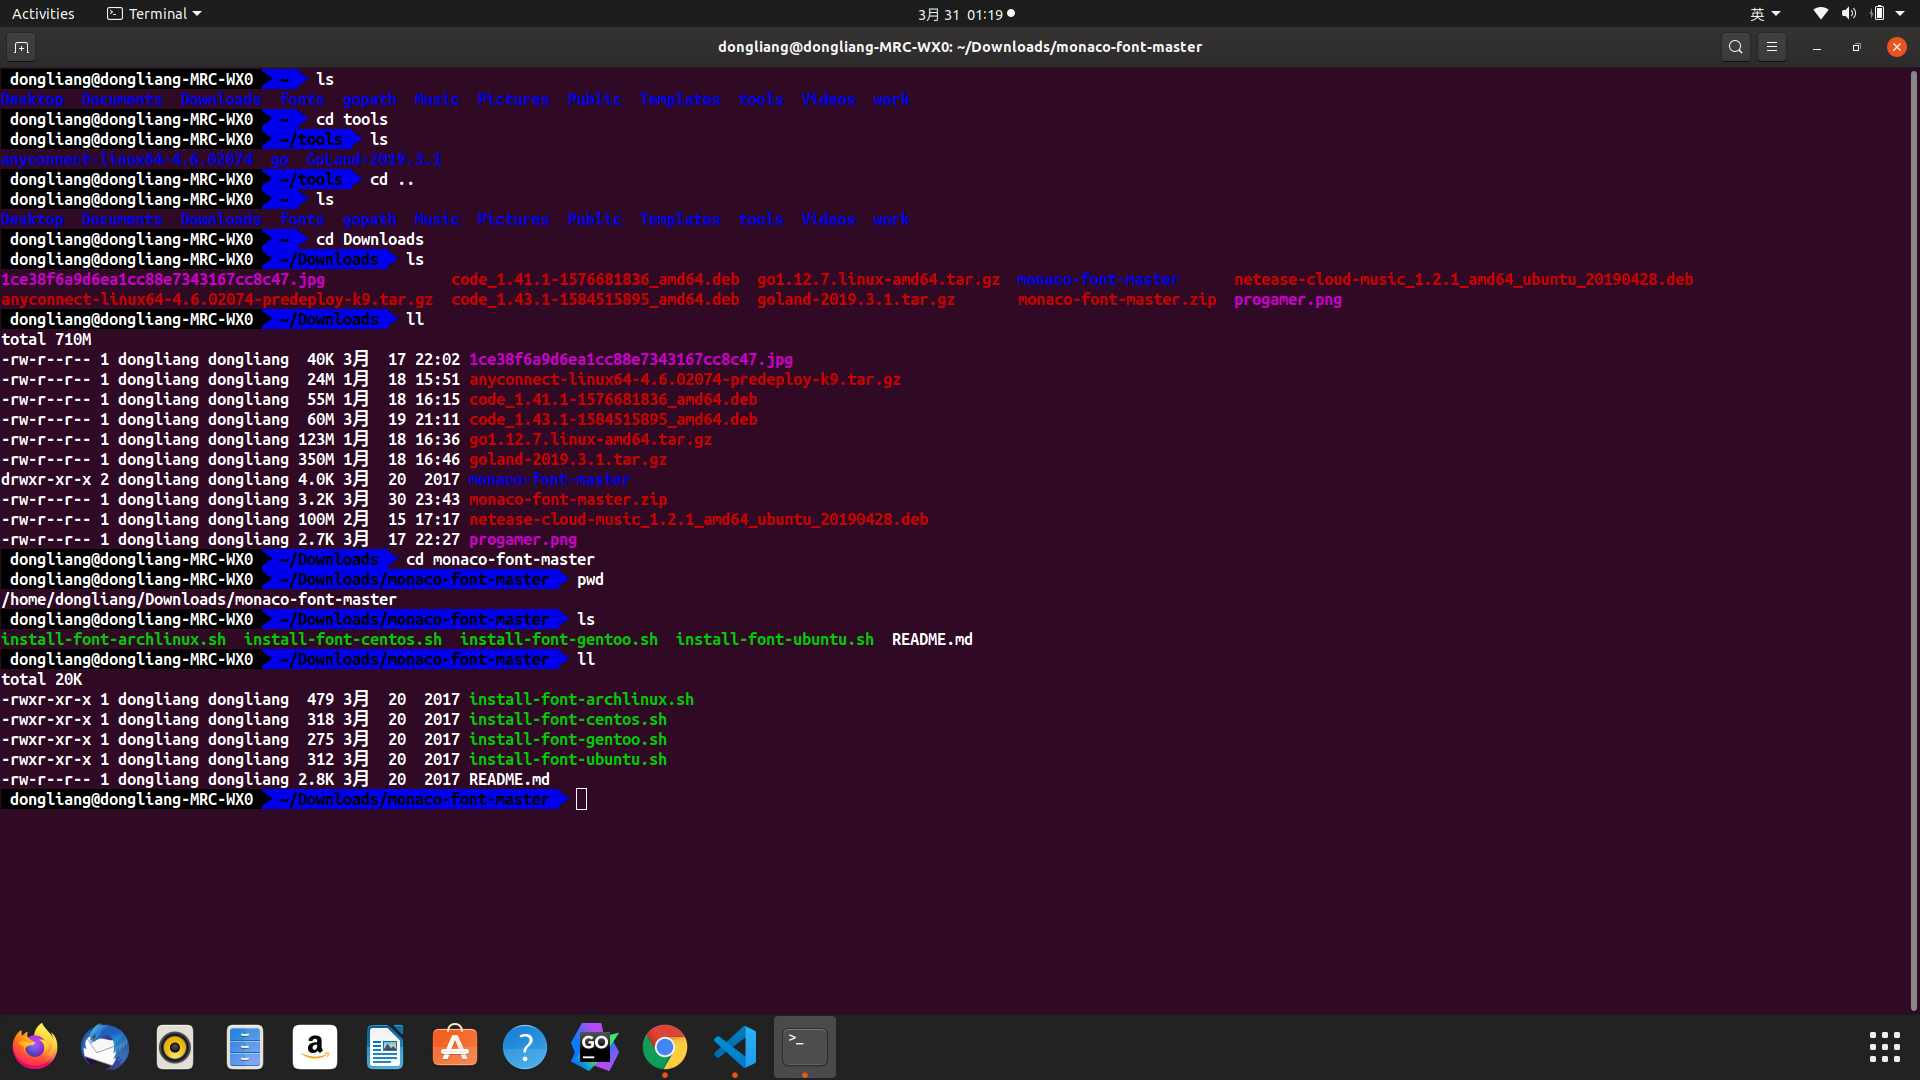Launch GoLand from the dock

(595, 1047)
